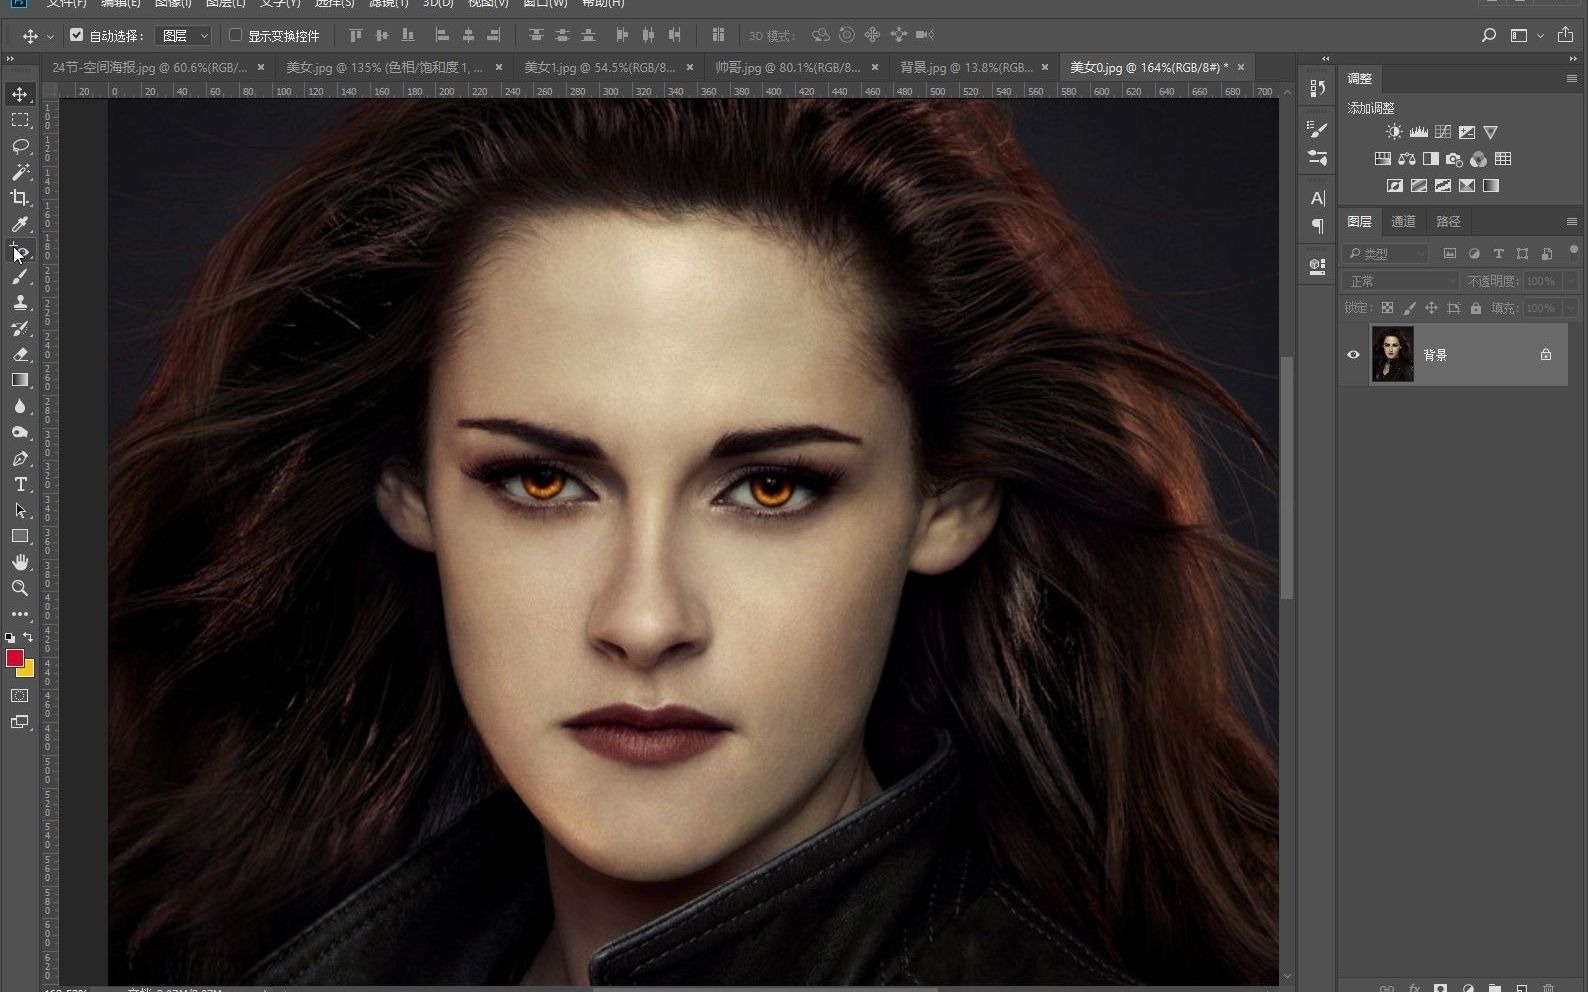Select the Path Selection tool

pos(20,510)
